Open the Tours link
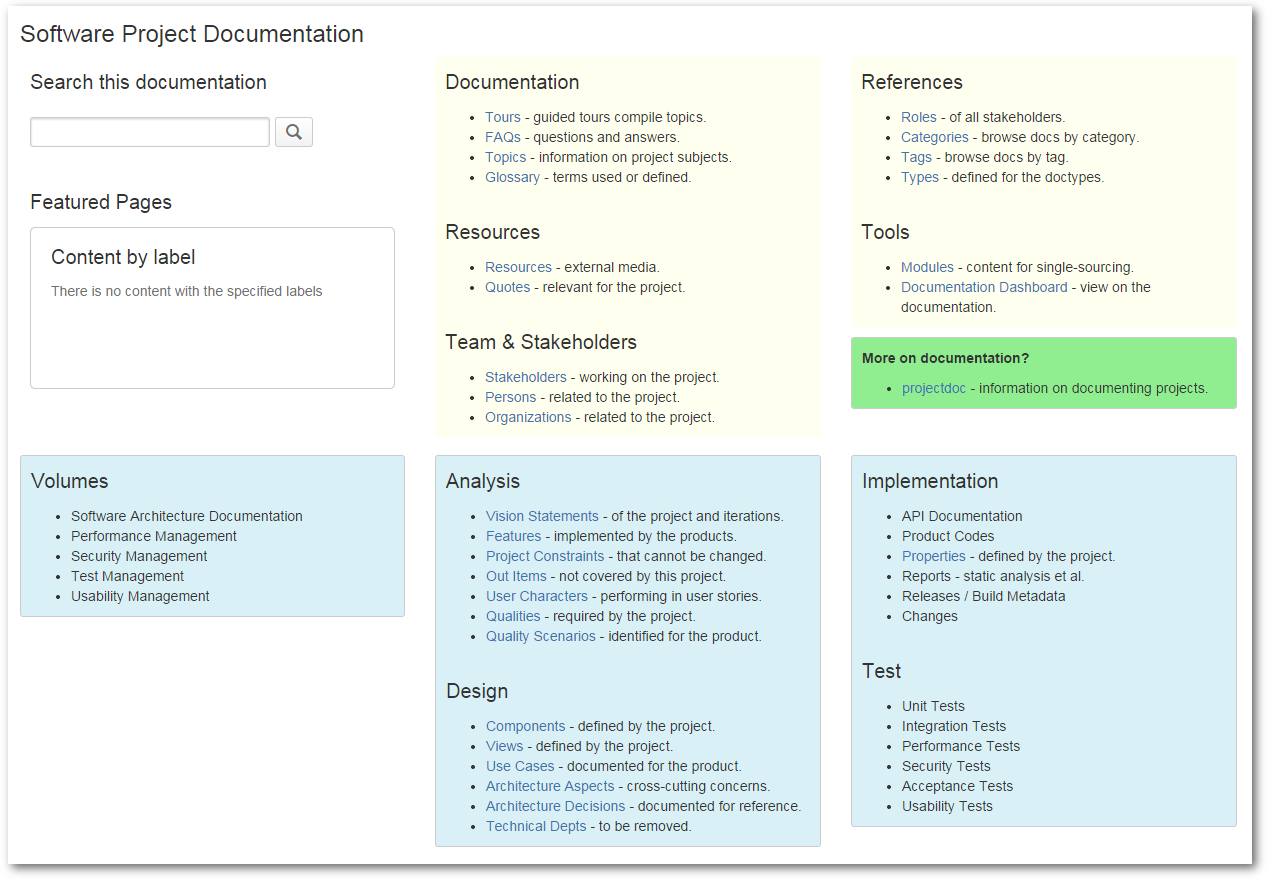This screenshot has width=1271, height=883. point(503,117)
